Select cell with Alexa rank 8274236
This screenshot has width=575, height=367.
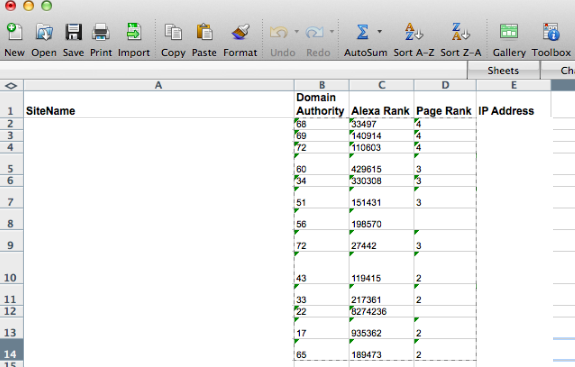tap(381, 311)
